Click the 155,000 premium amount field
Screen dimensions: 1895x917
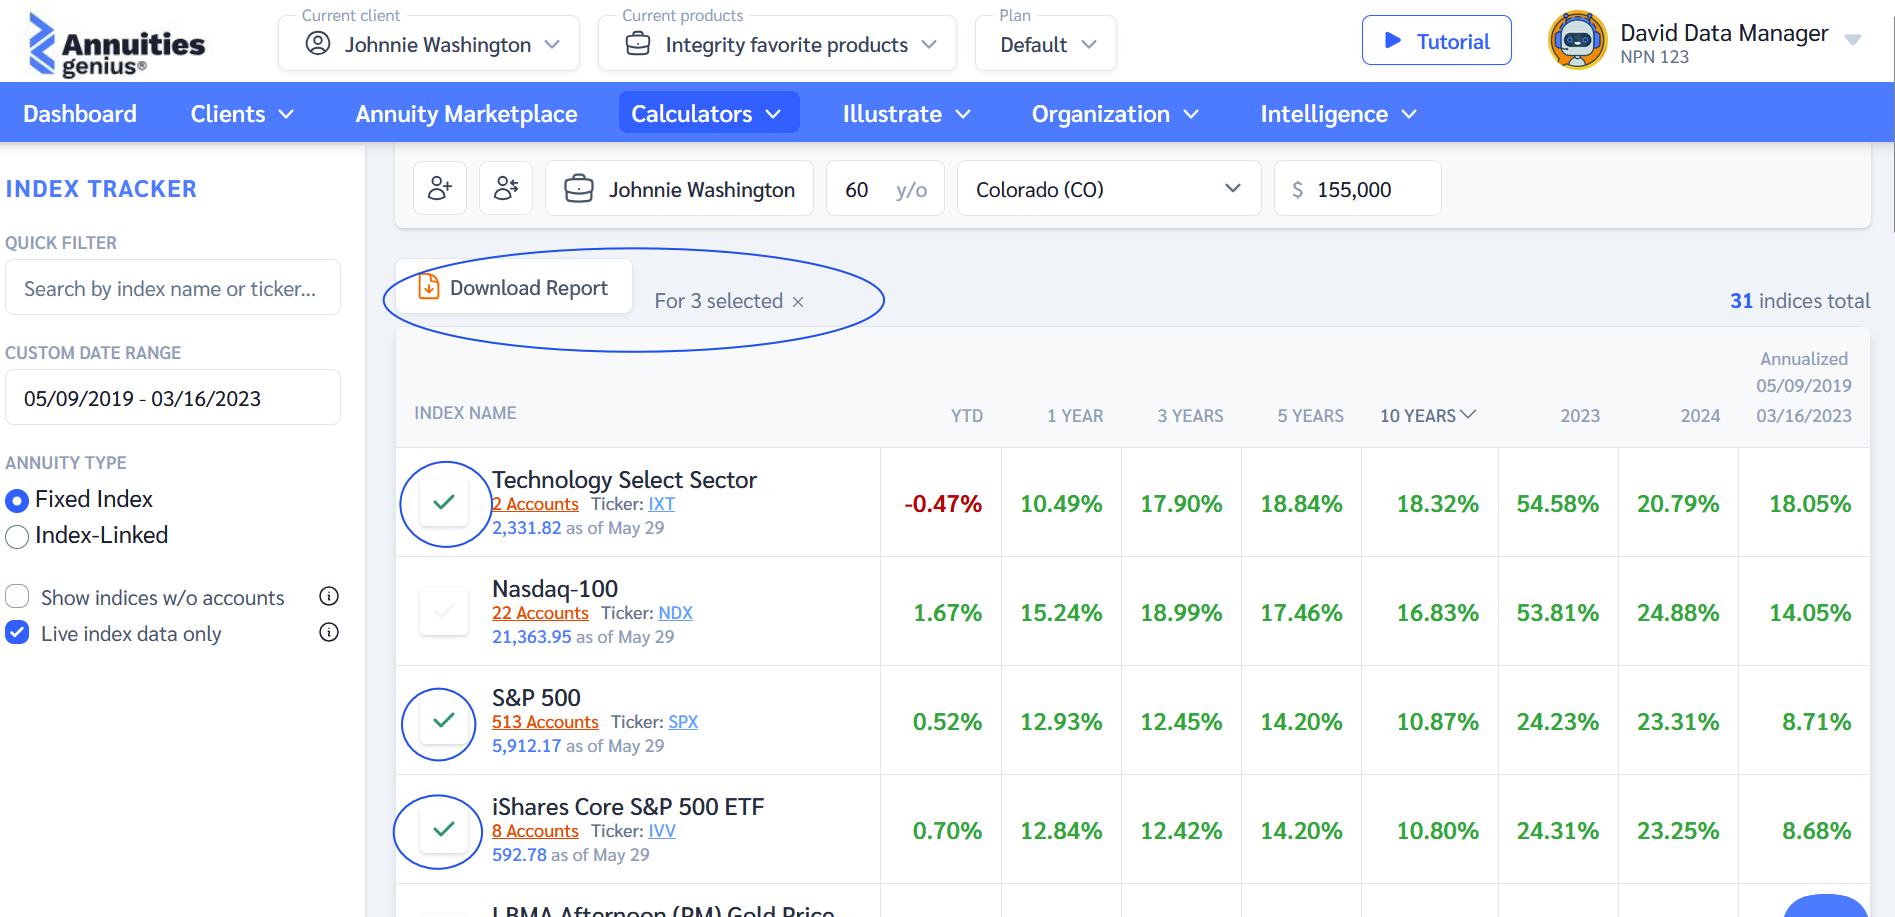click(x=1357, y=189)
